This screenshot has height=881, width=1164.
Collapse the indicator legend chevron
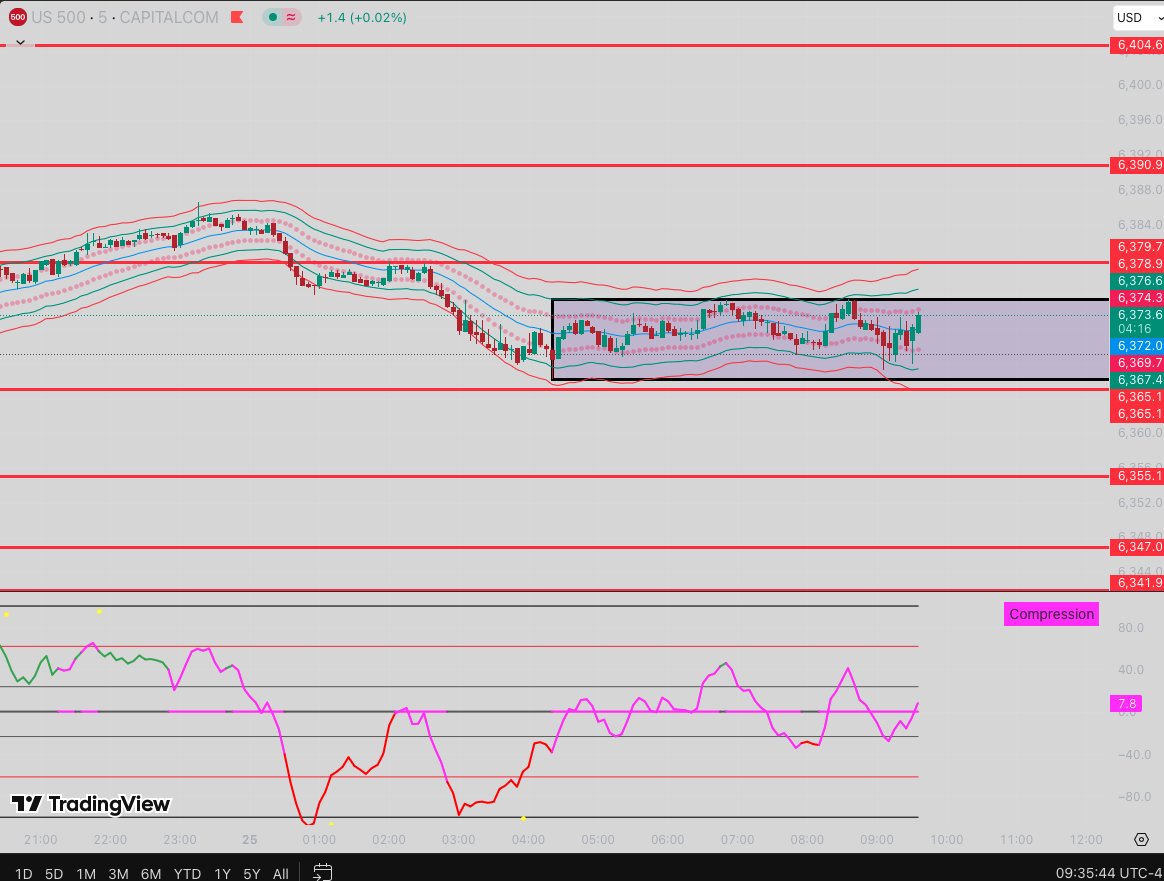tap(20, 42)
